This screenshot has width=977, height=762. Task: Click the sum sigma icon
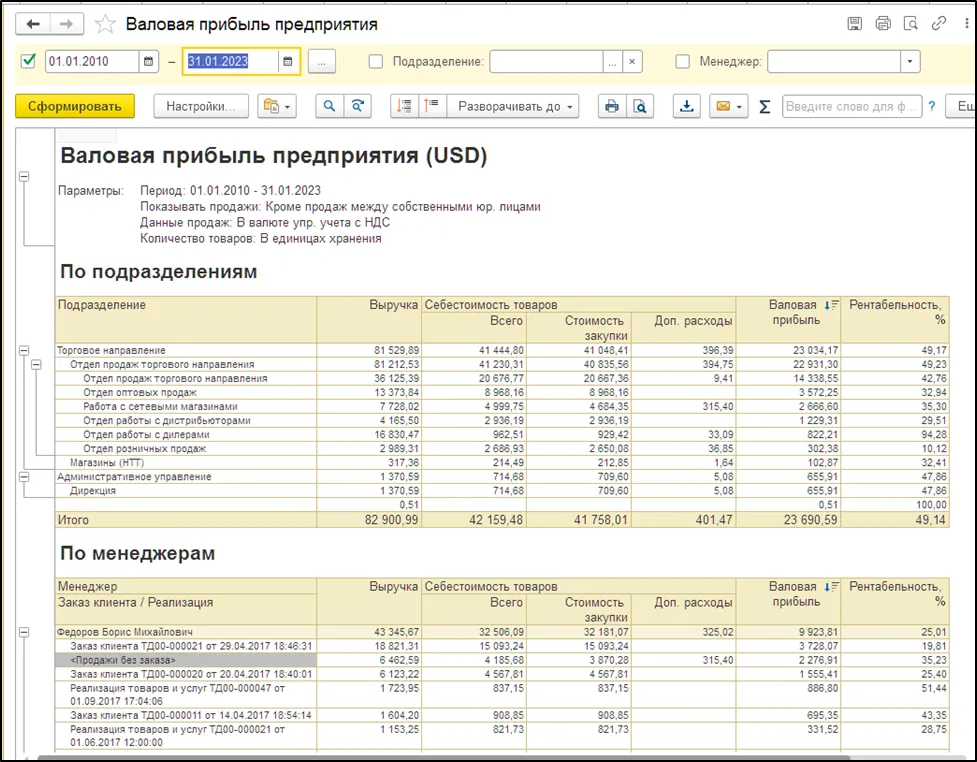(765, 107)
